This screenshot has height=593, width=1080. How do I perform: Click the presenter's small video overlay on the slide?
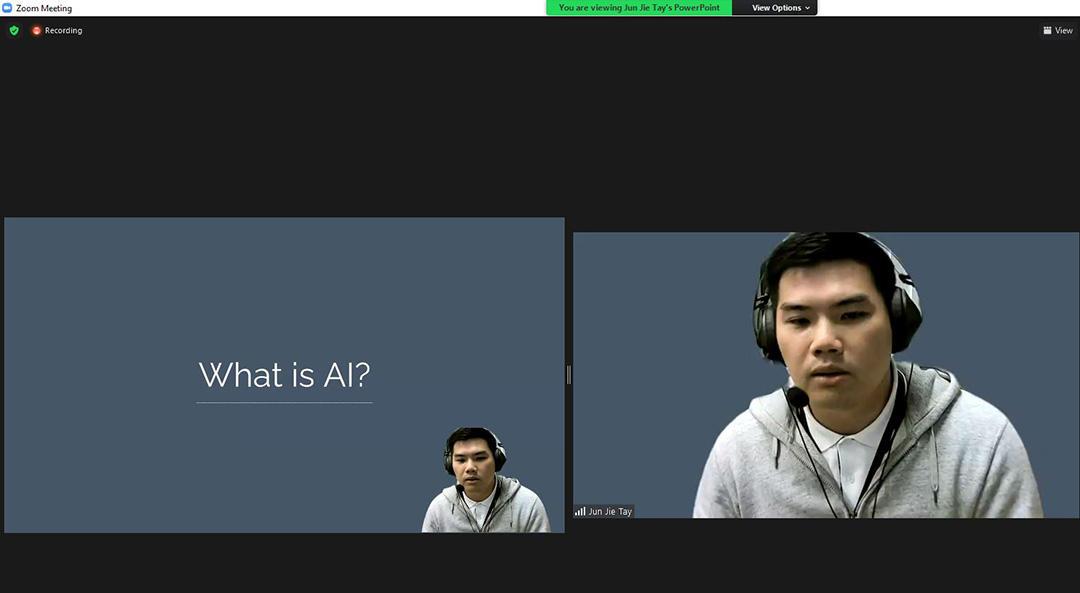[x=486, y=479]
